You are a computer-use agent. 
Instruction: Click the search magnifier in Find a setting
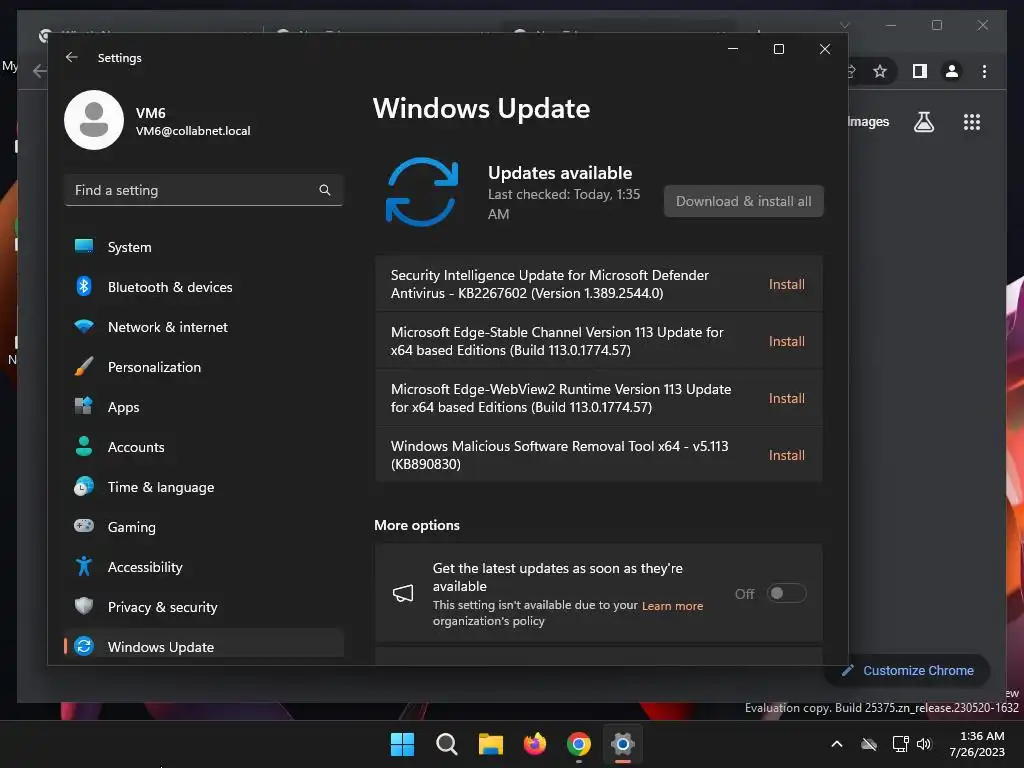click(x=325, y=190)
